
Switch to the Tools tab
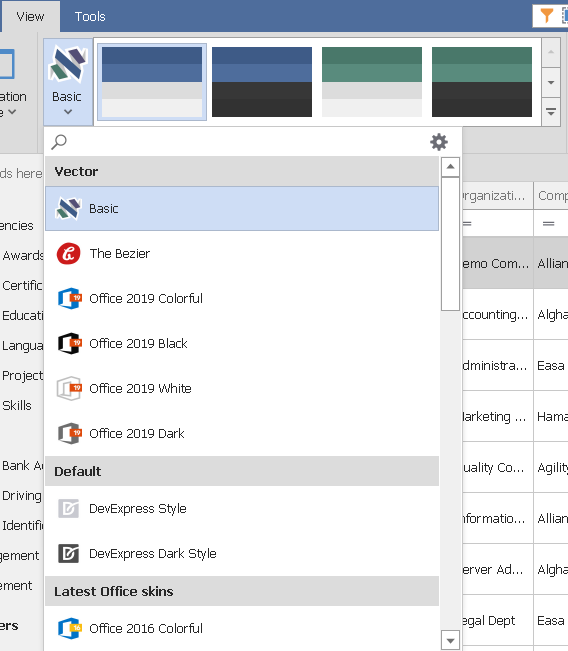click(90, 17)
